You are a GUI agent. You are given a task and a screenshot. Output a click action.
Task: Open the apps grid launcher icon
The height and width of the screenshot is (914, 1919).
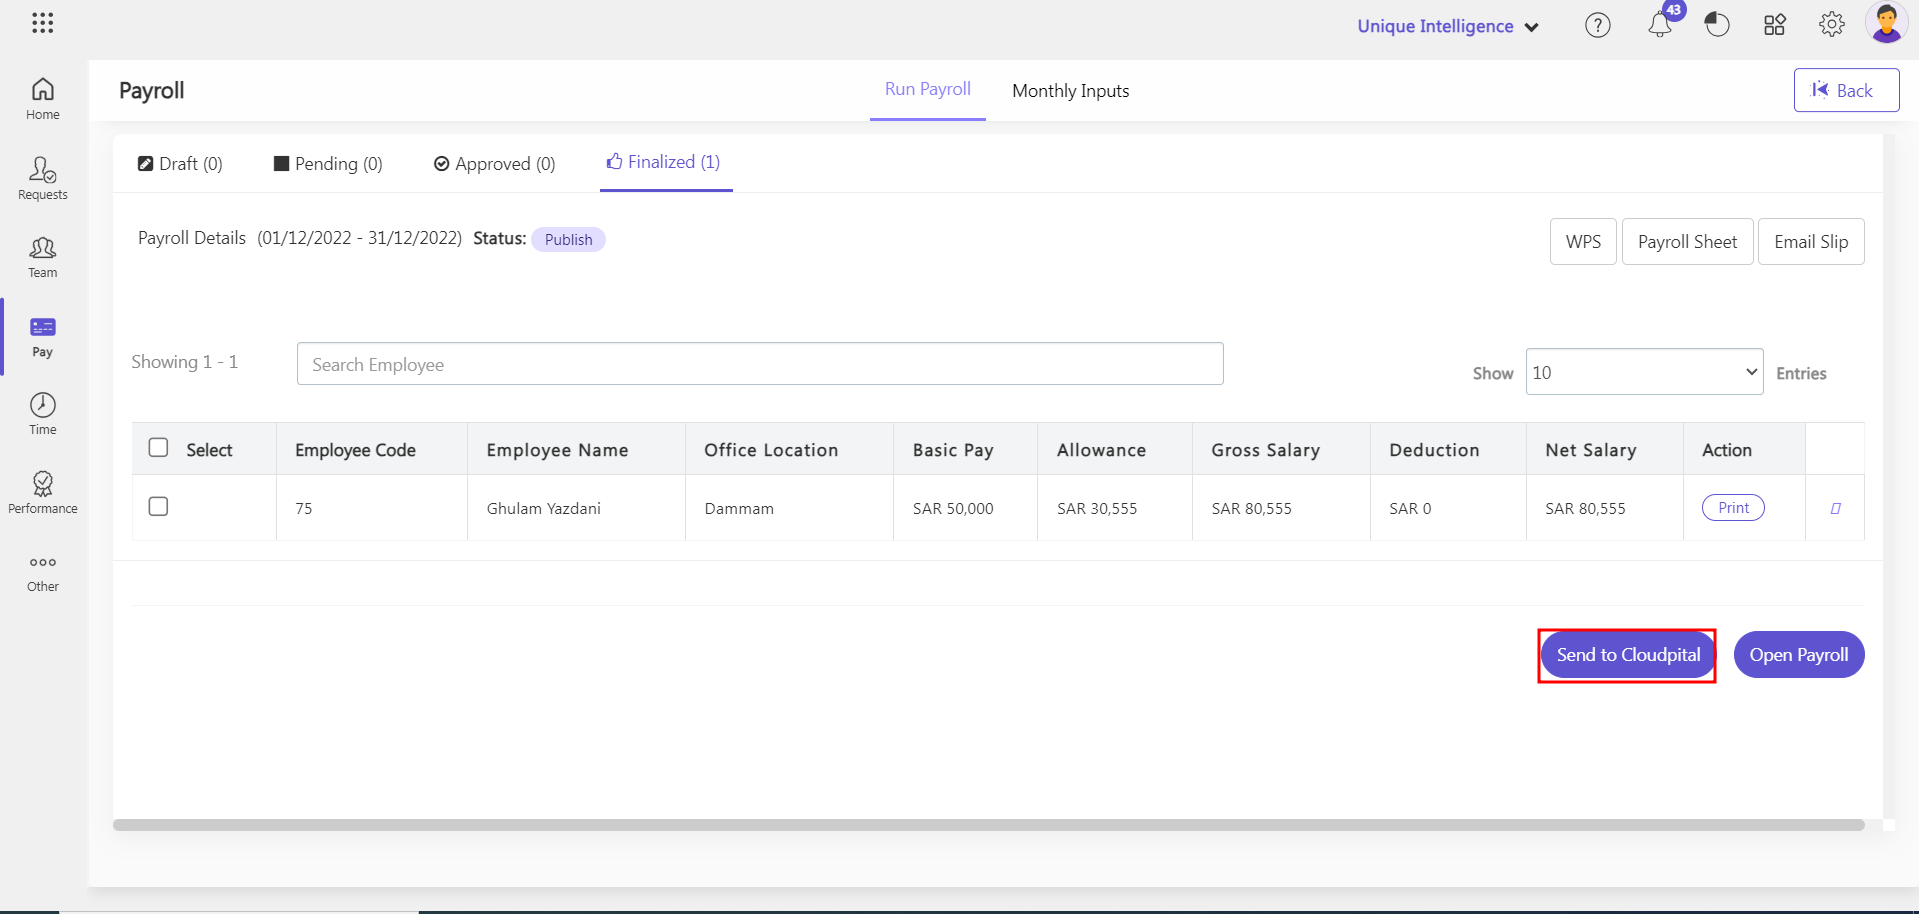click(42, 23)
